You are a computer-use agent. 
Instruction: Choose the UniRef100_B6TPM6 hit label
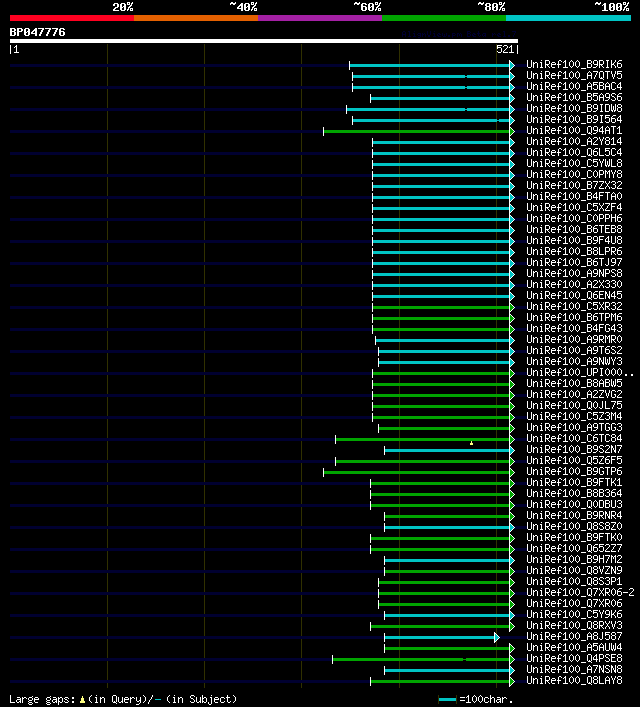pyautogui.click(x=574, y=317)
